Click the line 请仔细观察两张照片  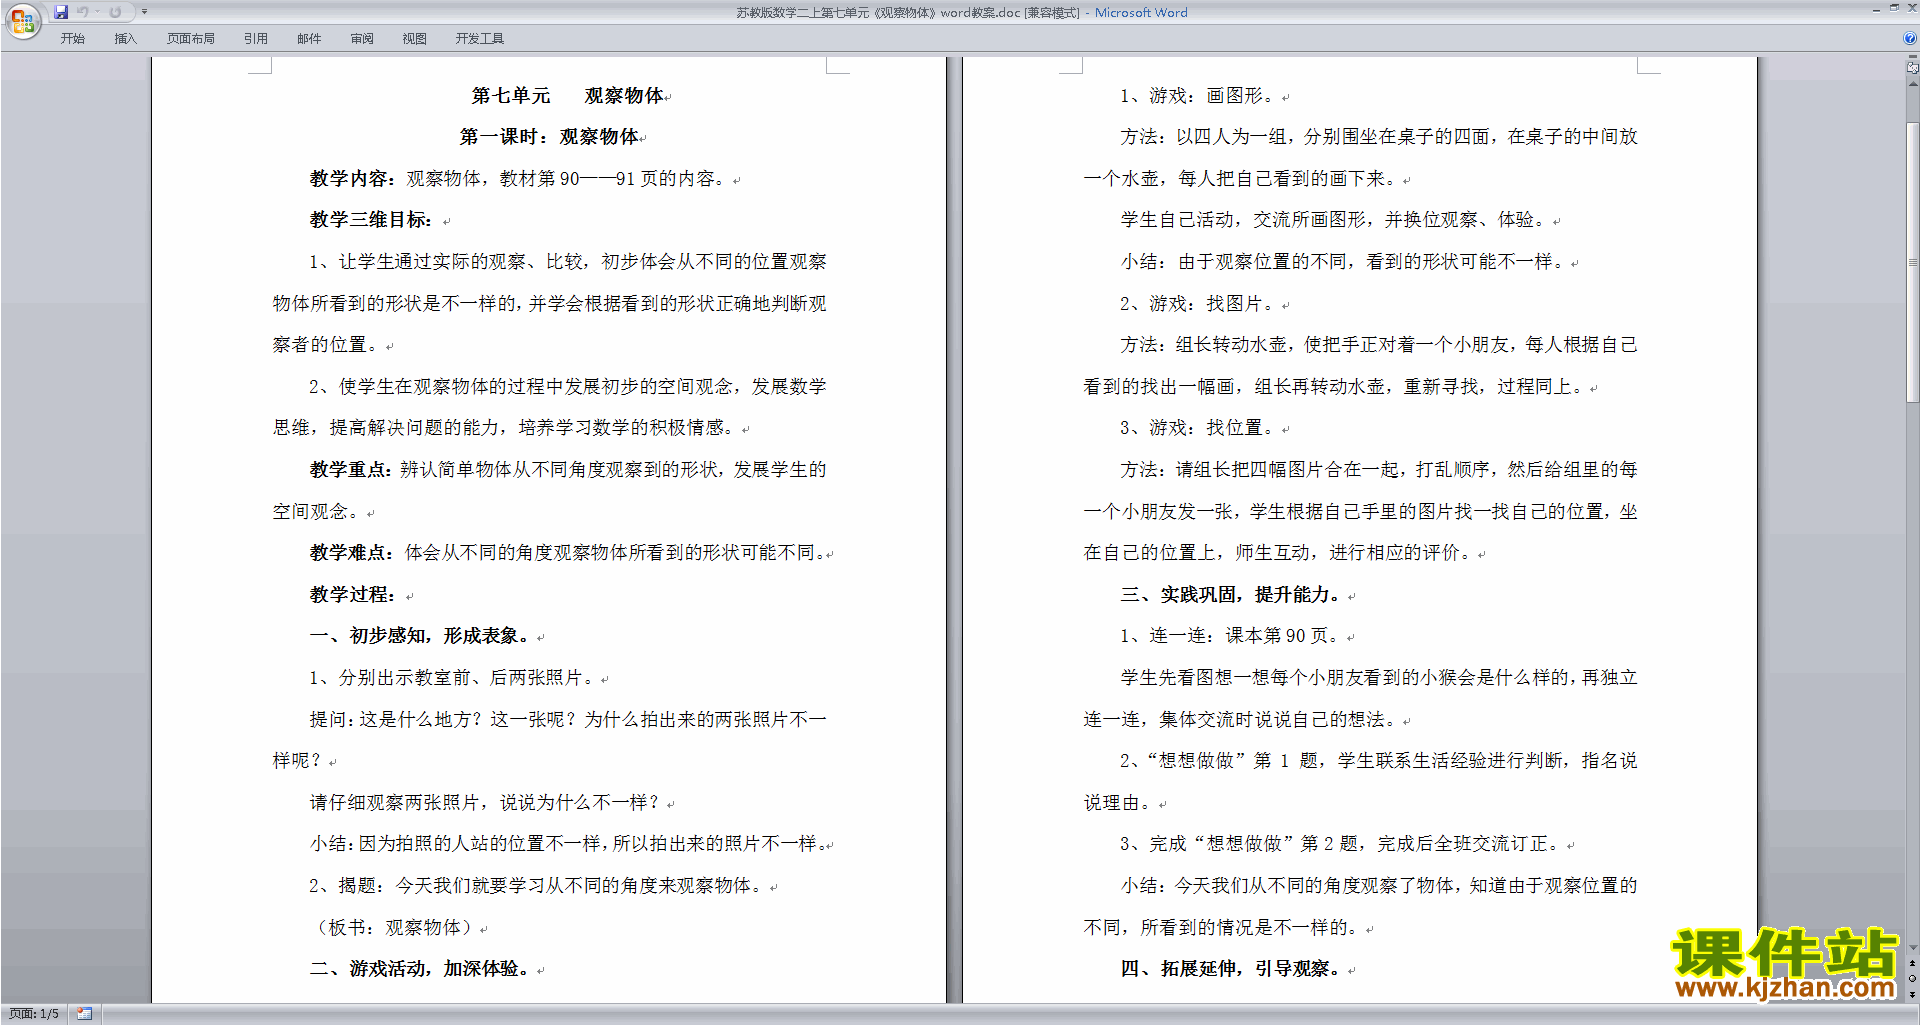pyautogui.click(x=394, y=803)
